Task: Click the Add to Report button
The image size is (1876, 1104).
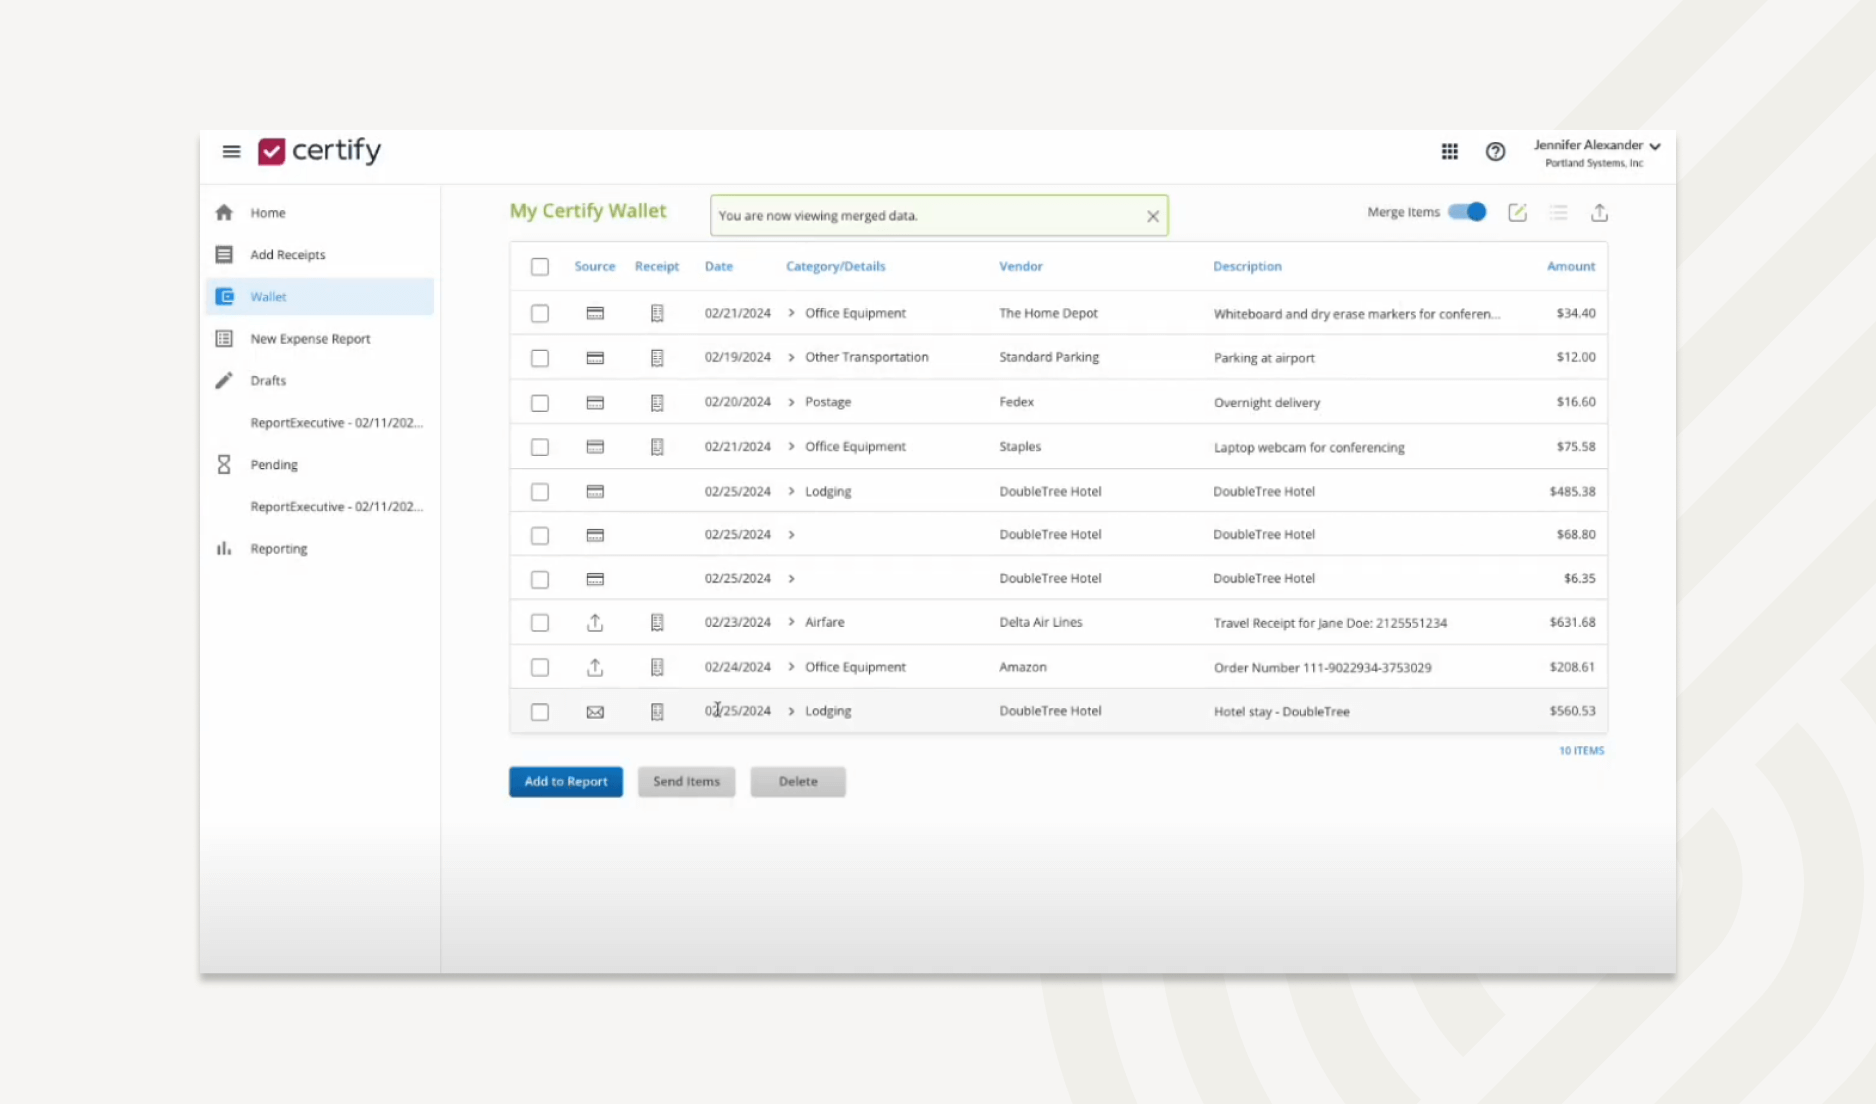Action: [566, 782]
